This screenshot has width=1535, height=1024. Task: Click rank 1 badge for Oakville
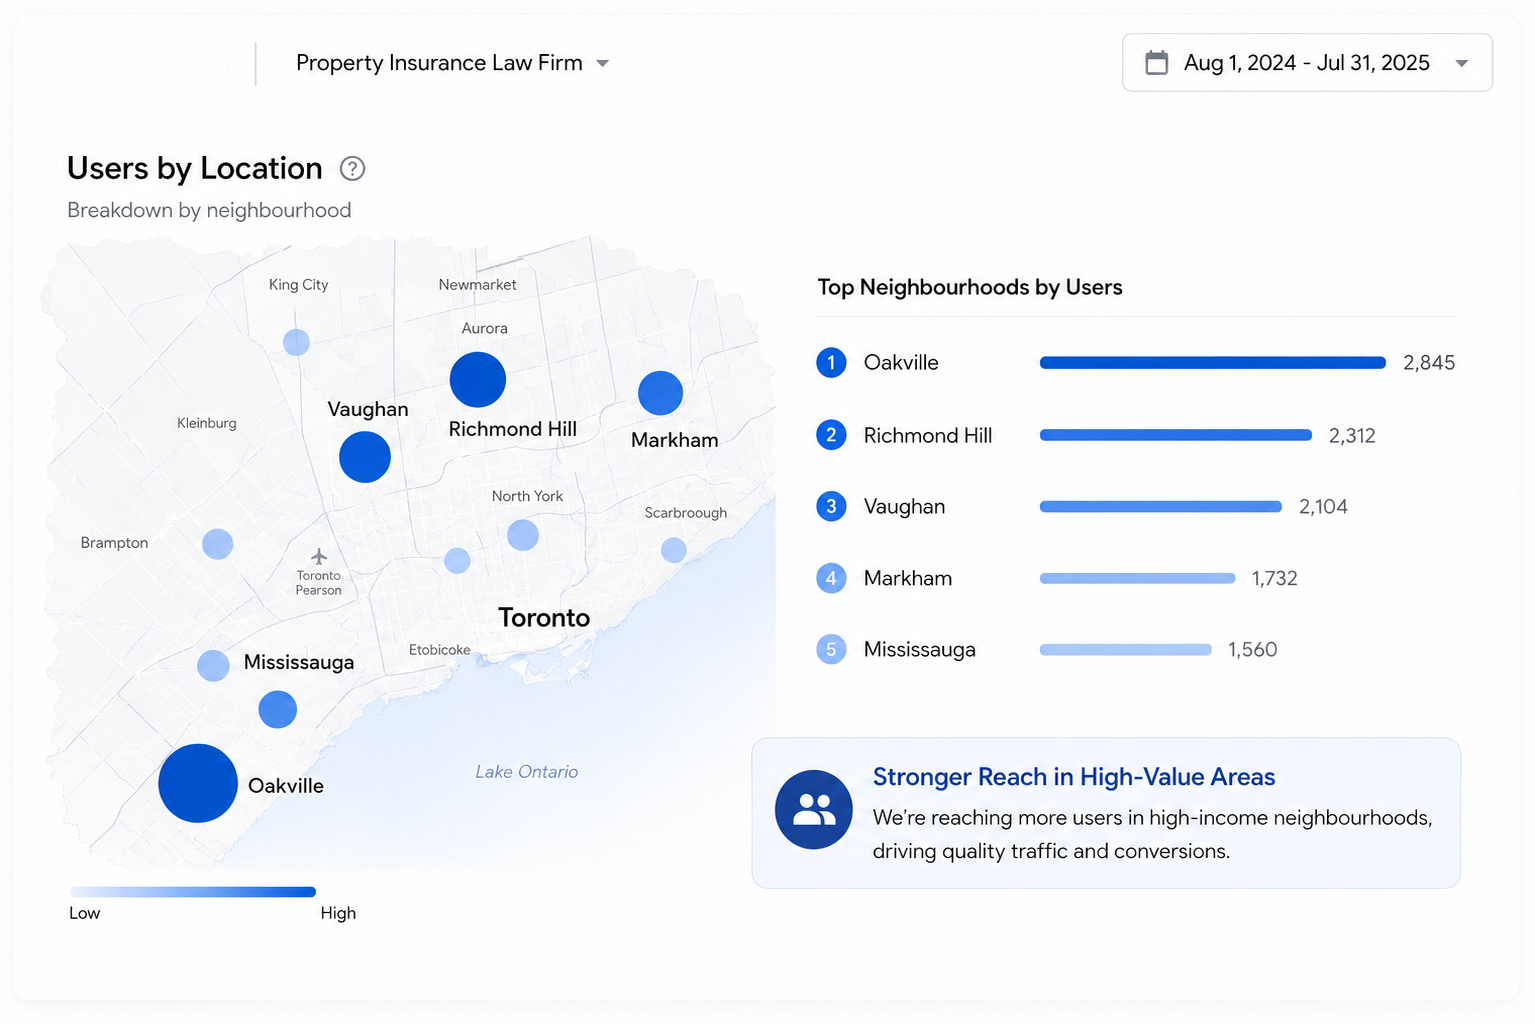[831, 363]
